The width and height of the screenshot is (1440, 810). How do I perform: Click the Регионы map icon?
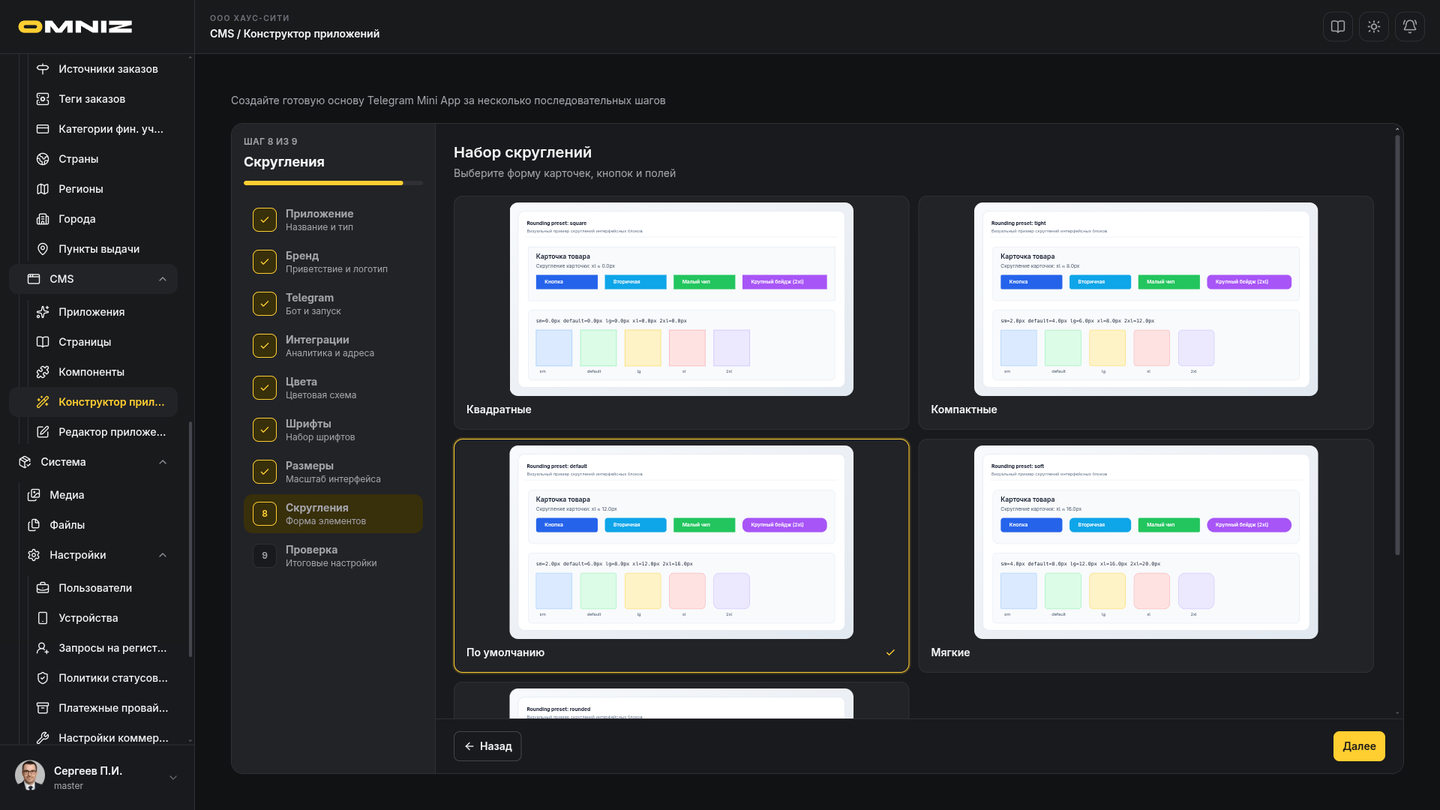click(x=43, y=189)
